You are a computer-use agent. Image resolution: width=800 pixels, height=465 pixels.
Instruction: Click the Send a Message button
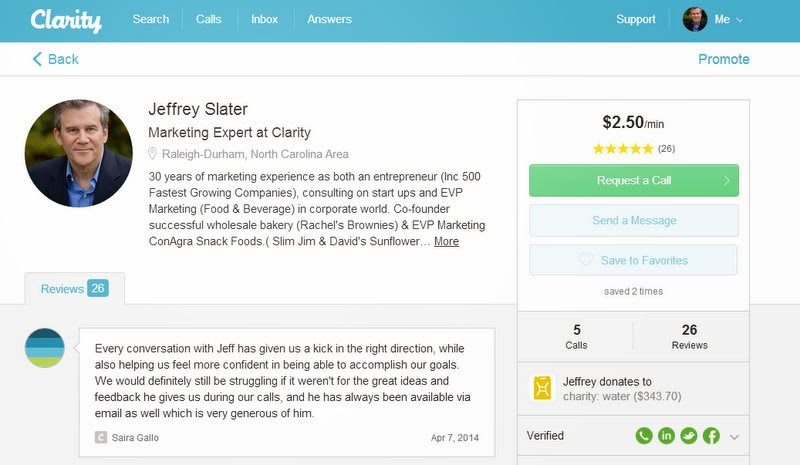pos(634,221)
